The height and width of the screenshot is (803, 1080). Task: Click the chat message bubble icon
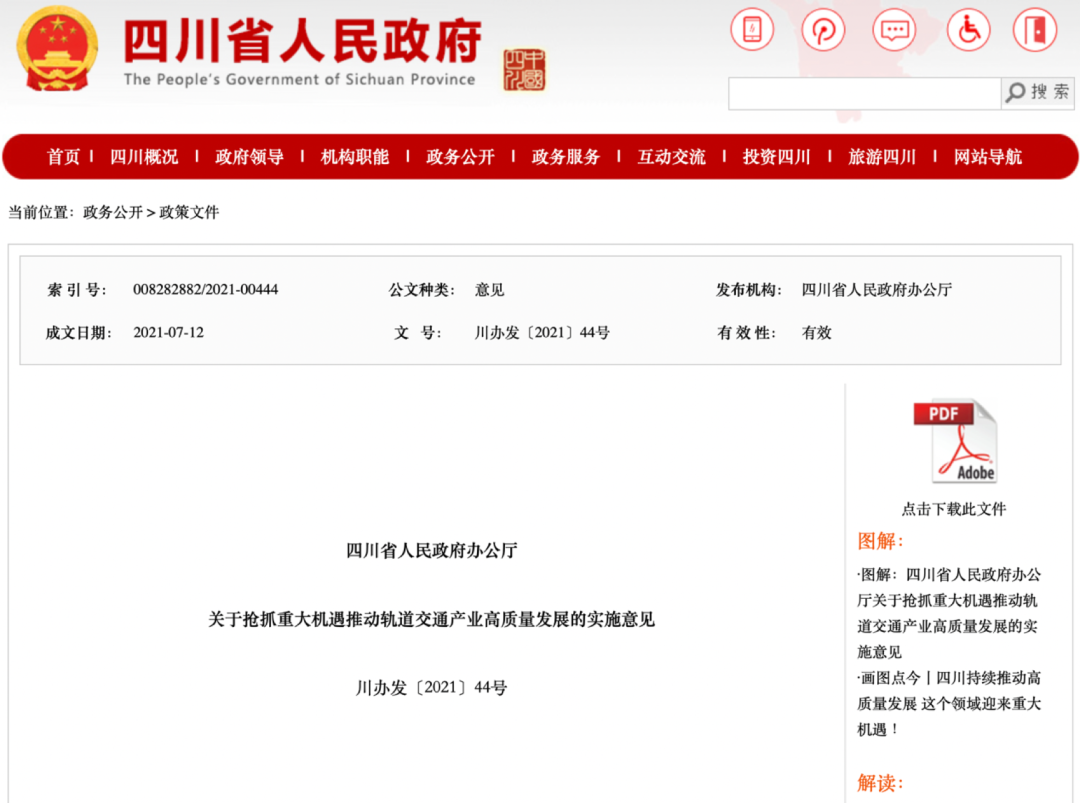(x=894, y=30)
